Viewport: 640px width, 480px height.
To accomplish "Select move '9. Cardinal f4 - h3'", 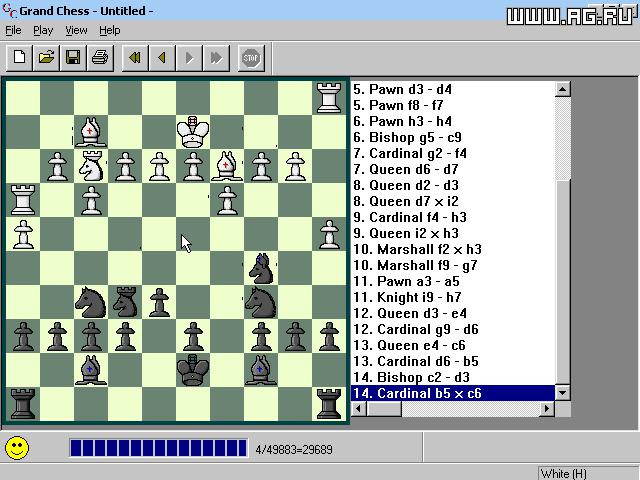I will [x=453, y=217].
